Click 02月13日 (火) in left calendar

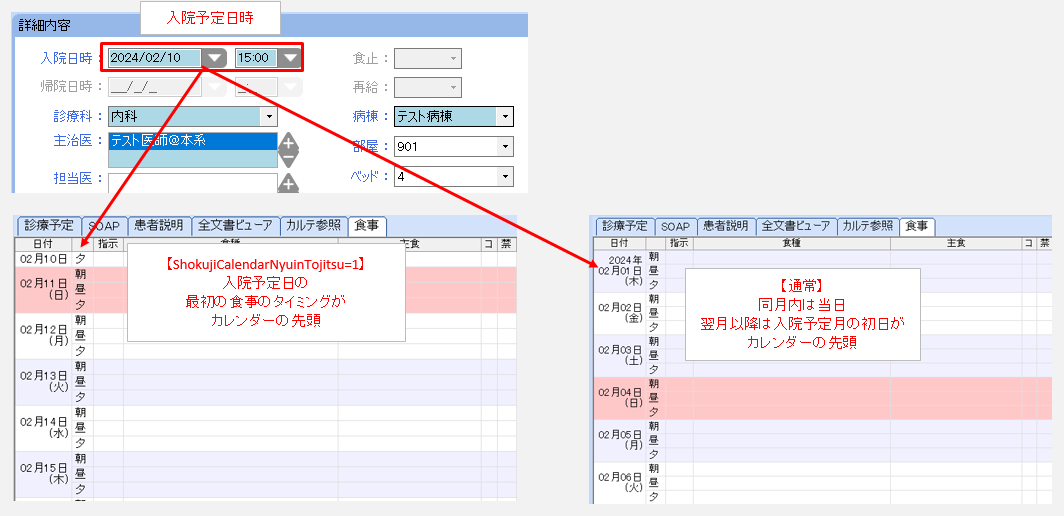43,382
